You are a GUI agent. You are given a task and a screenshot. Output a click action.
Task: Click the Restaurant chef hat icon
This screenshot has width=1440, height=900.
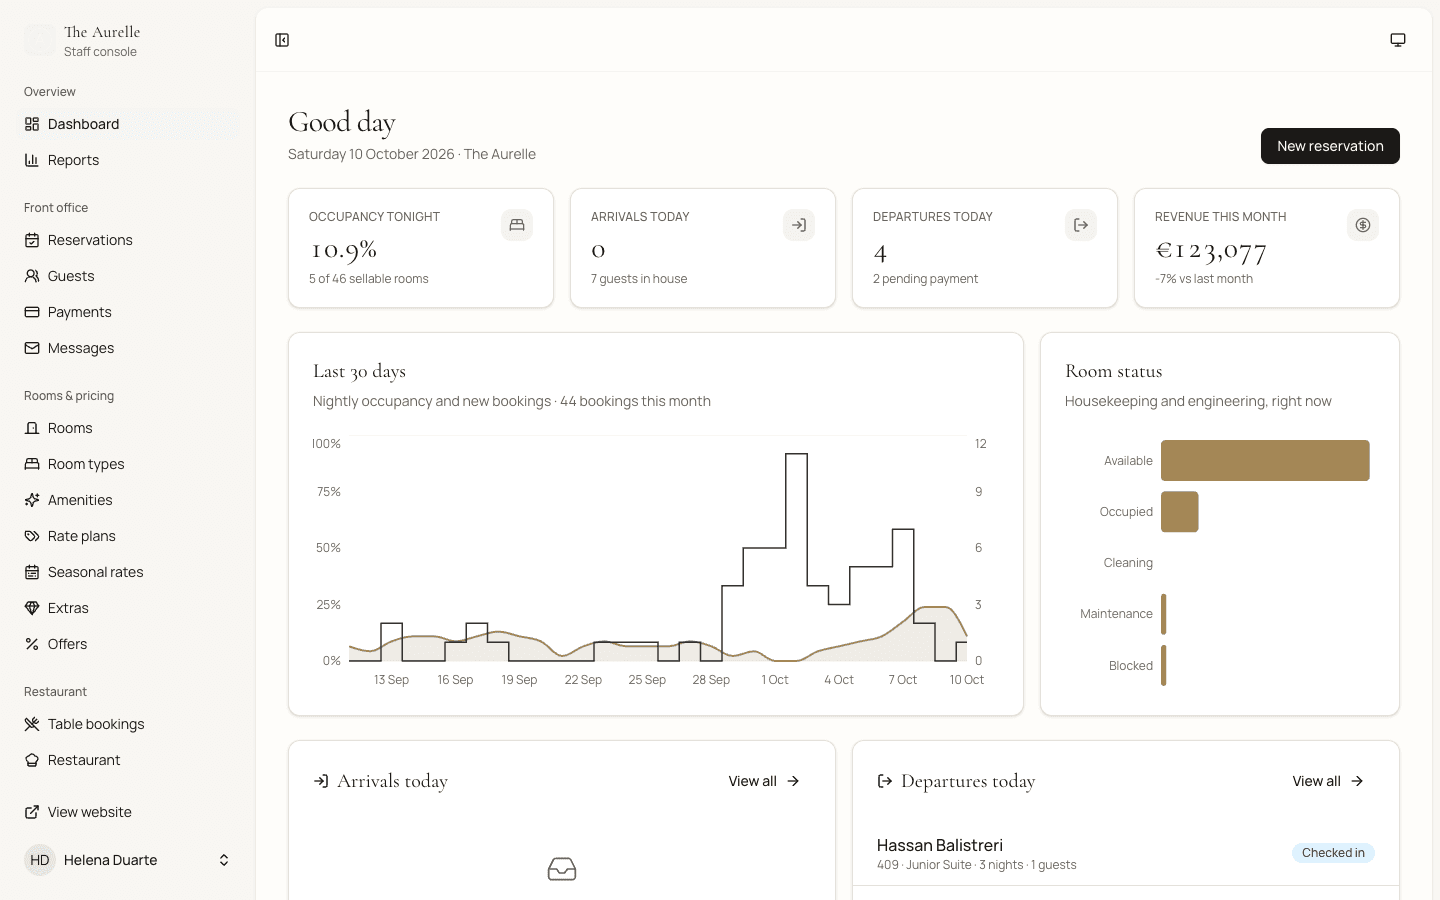coord(32,760)
